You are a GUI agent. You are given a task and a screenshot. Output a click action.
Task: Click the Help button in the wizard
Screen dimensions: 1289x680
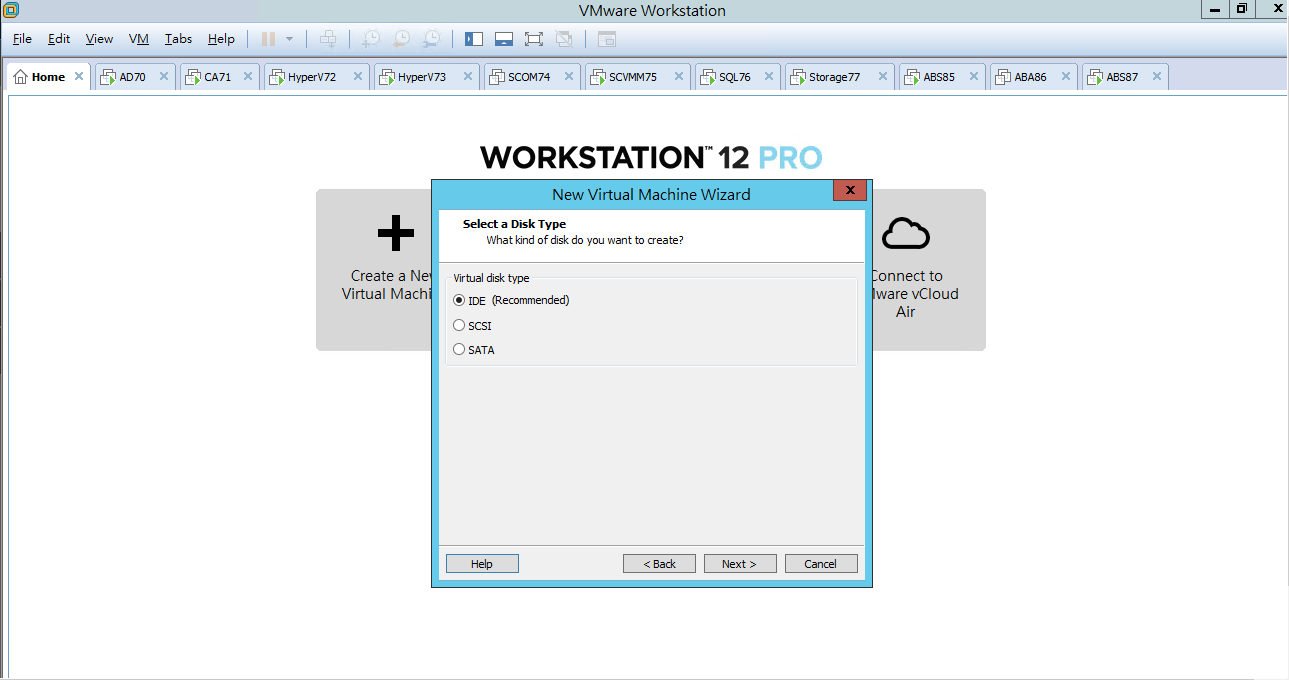(x=482, y=564)
